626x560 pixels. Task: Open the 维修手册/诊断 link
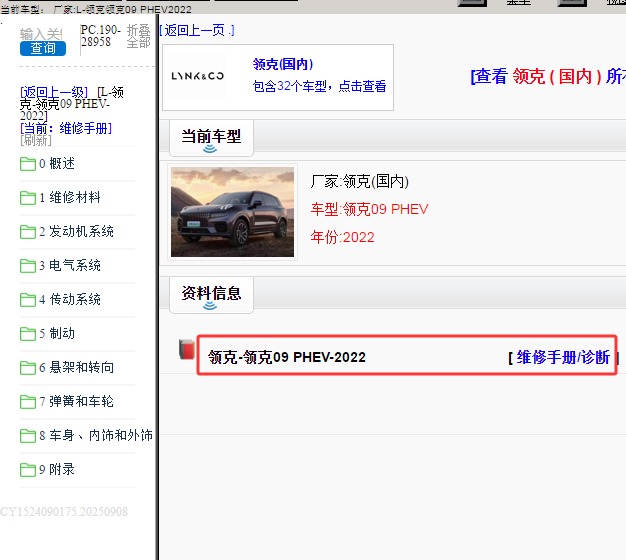[563, 357]
